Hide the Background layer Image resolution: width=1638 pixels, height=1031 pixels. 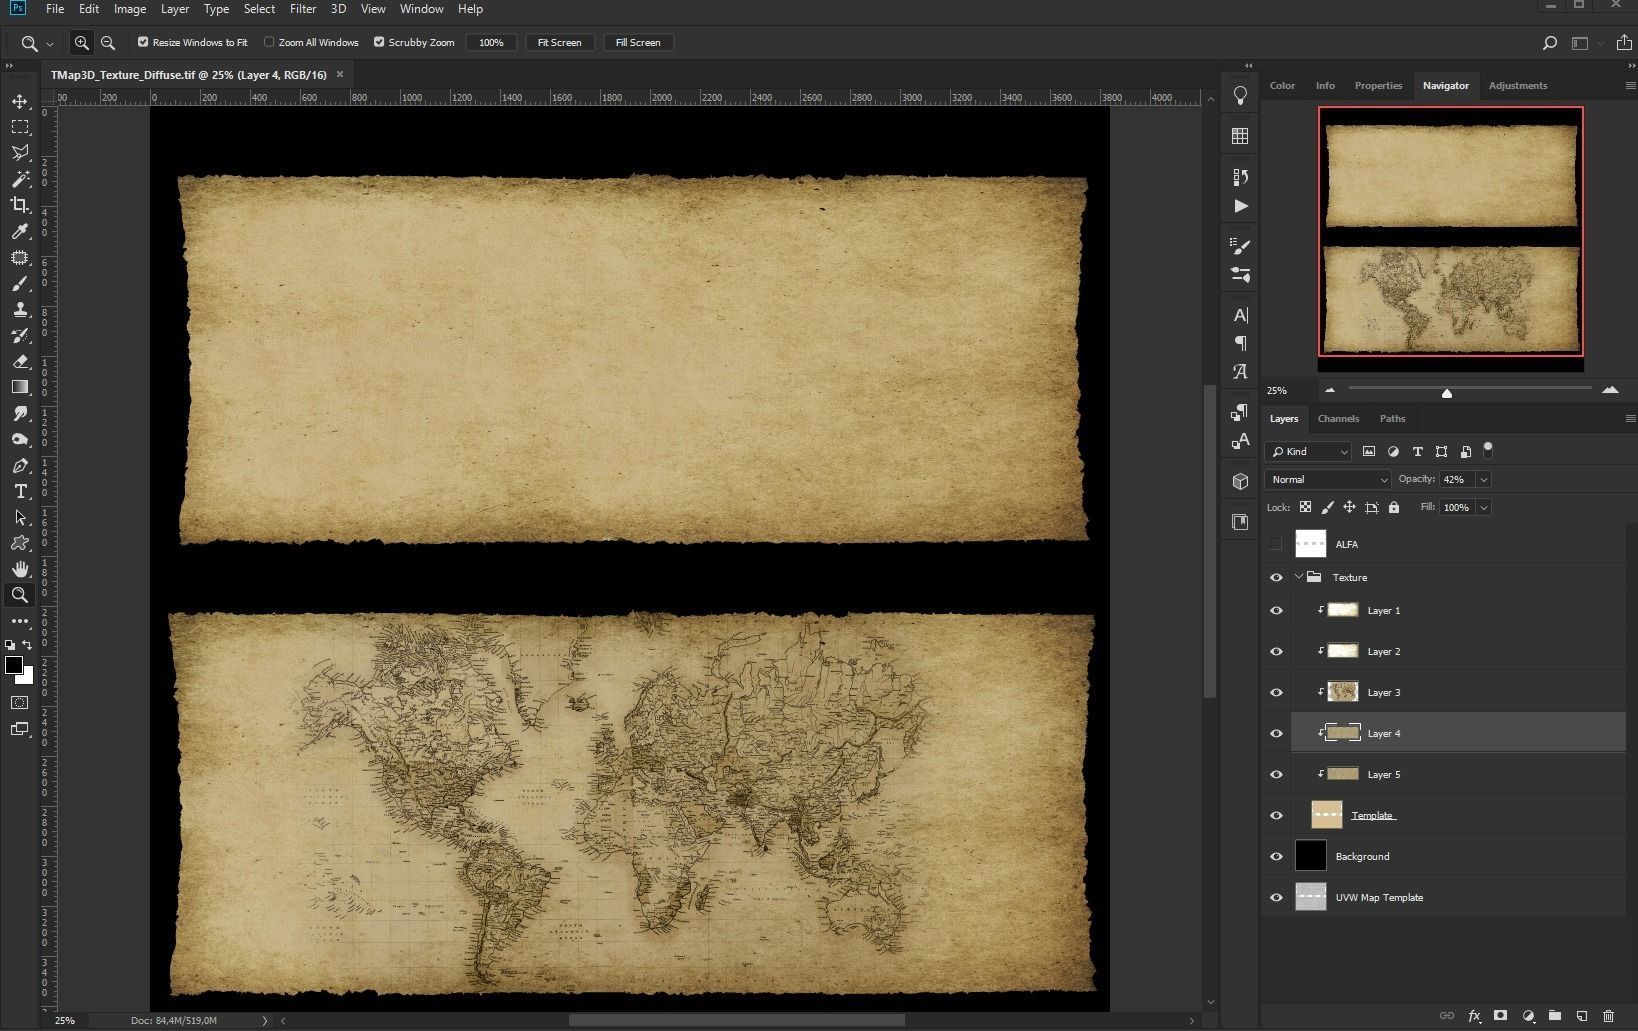click(1276, 857)
